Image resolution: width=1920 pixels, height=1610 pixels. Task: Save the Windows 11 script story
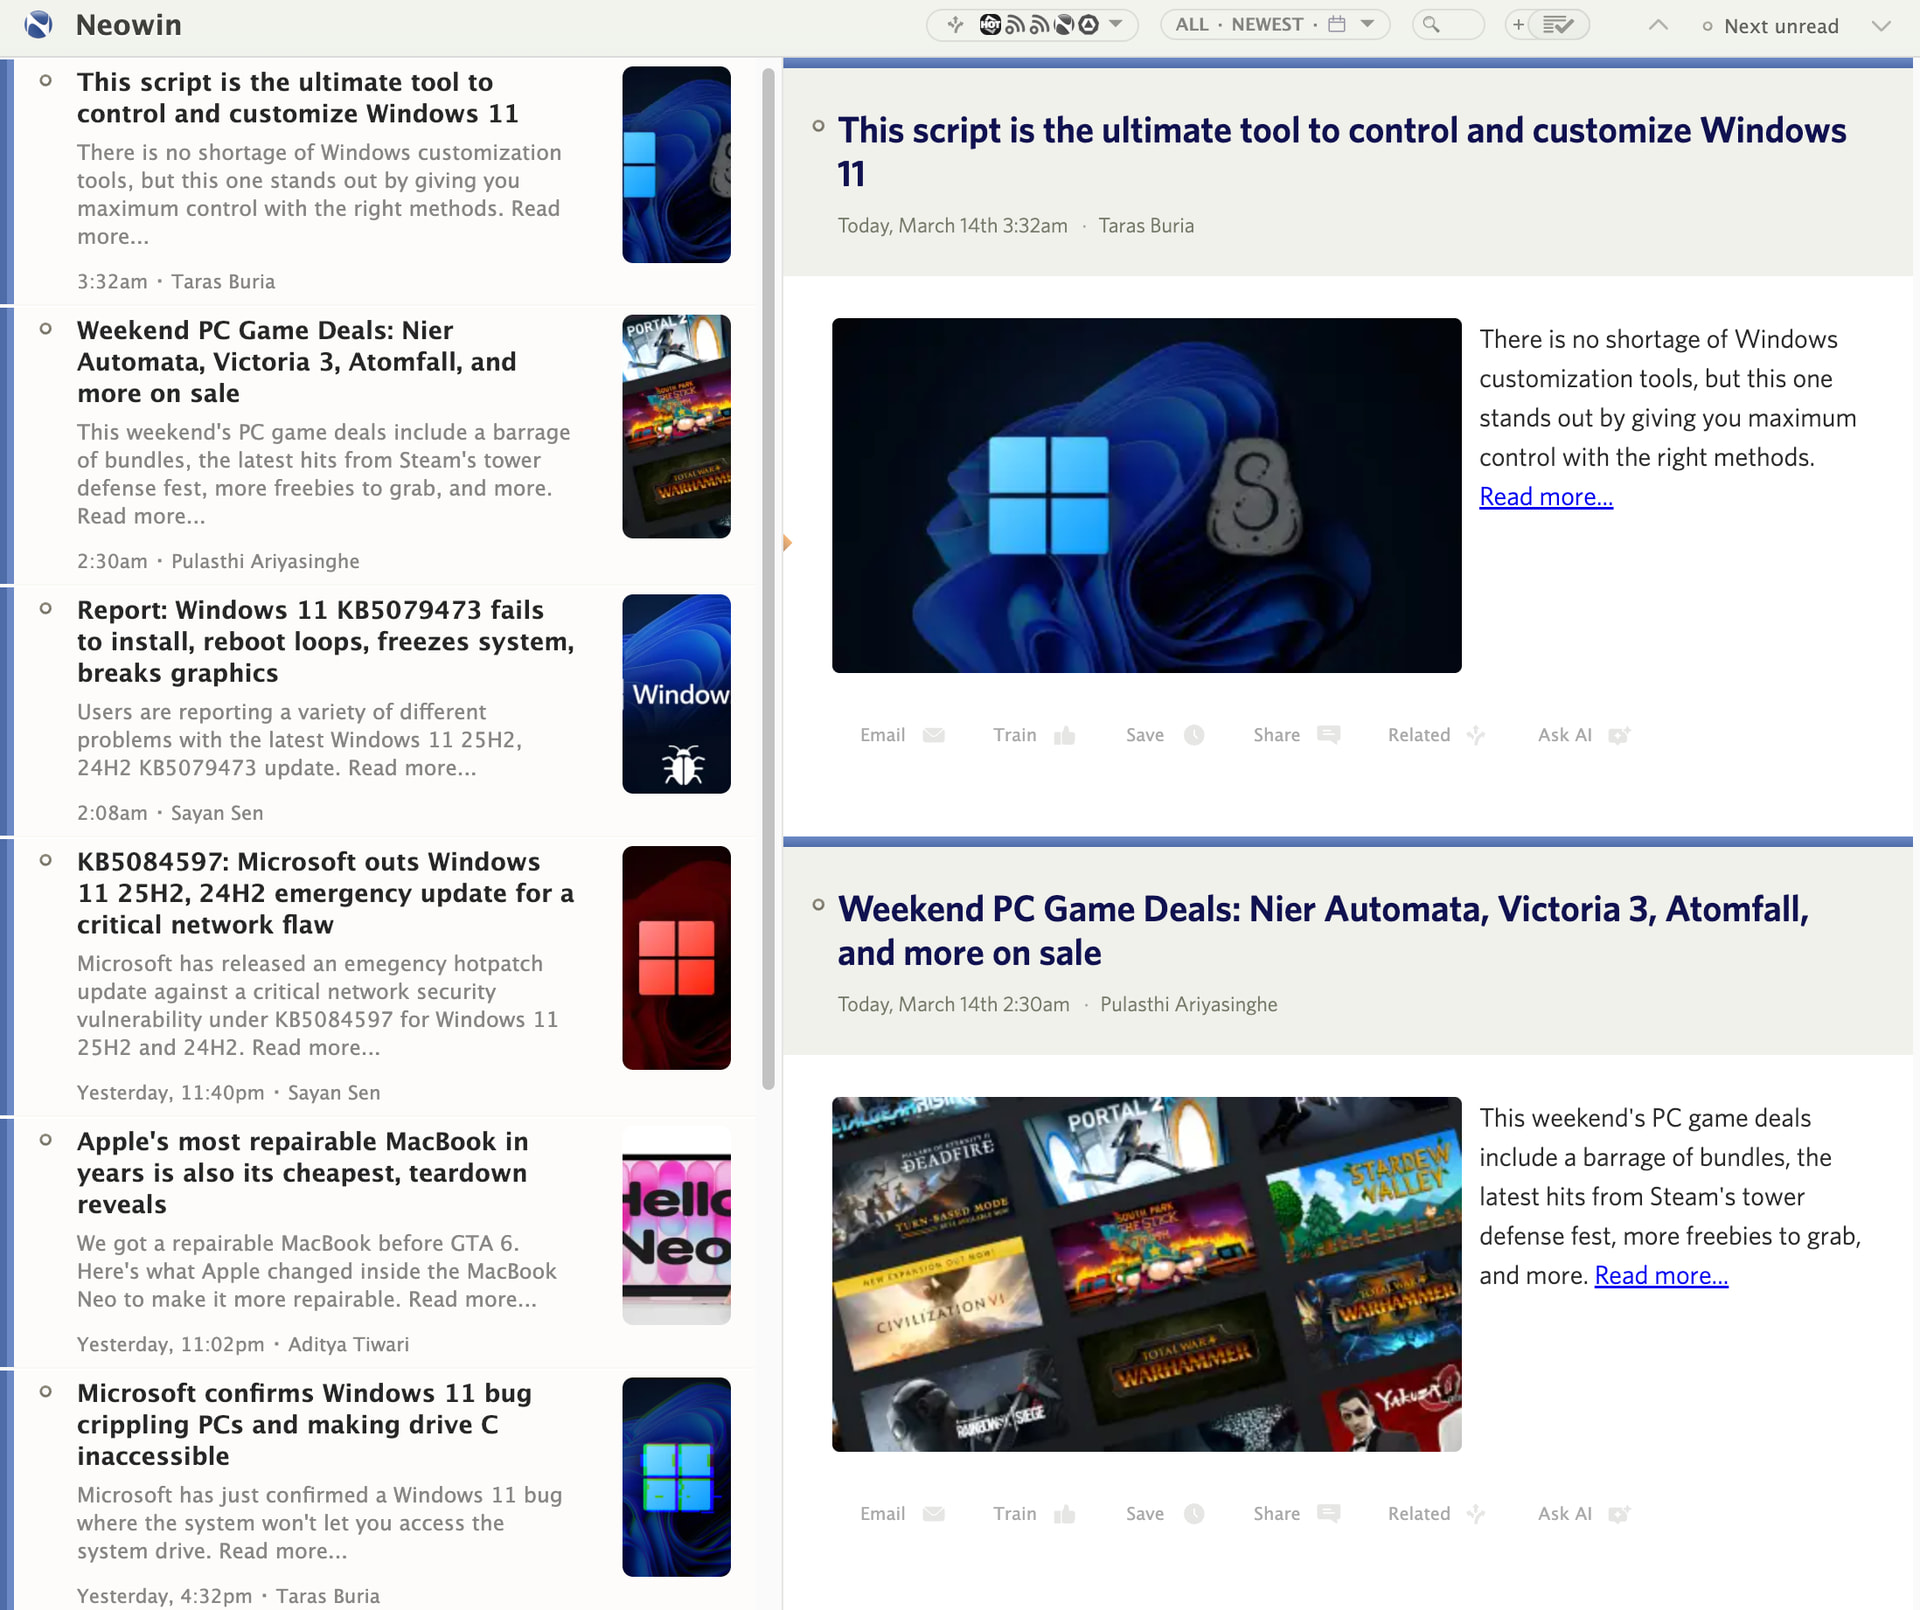[1193, 735]
